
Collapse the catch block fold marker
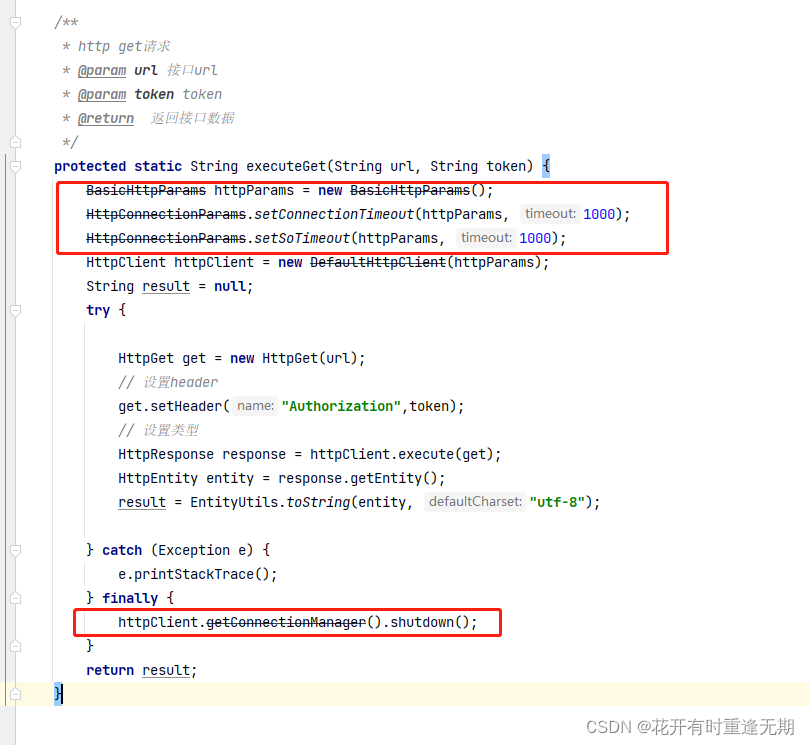[15, 550]
